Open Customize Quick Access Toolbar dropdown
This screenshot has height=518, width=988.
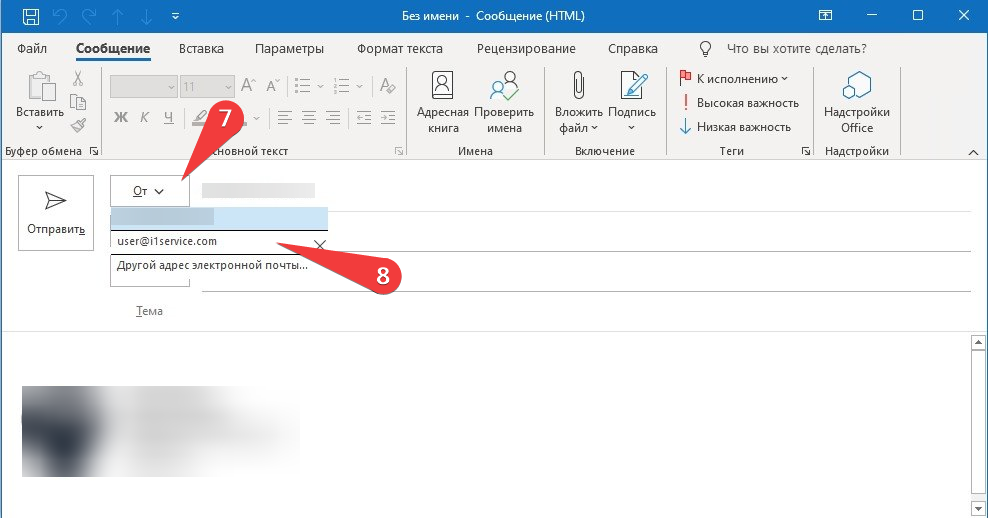point(175,16)
